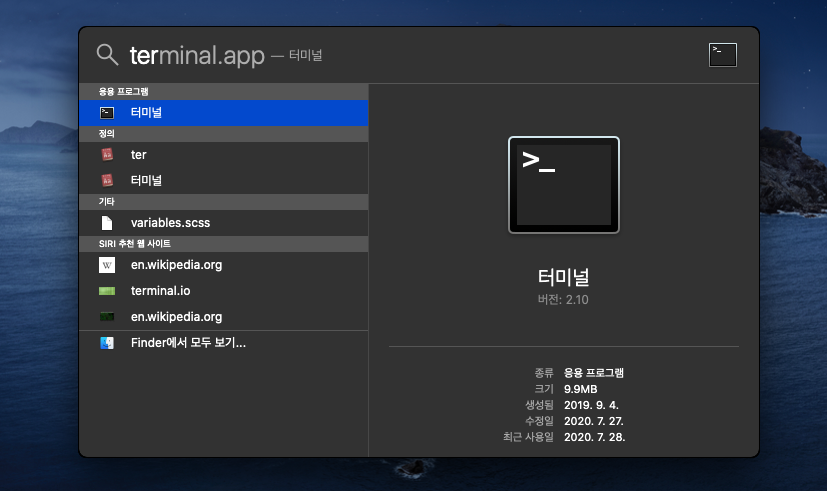Select the 'ter' dictionary definition result
This screenshot has width=827, height=491.
[x=224, y=155]
